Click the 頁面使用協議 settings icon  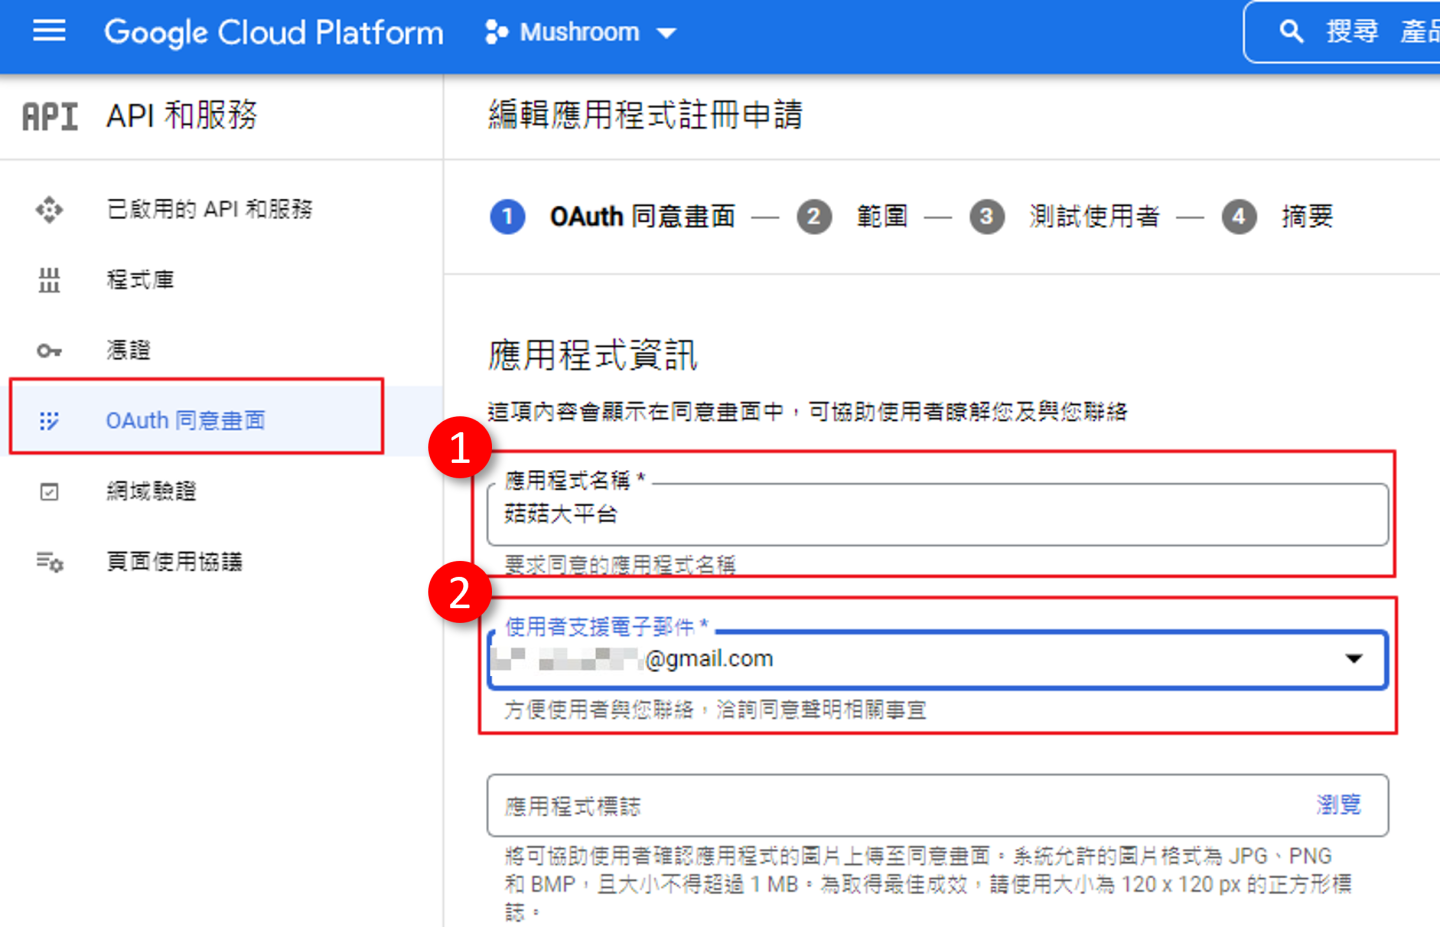point(49,562)
